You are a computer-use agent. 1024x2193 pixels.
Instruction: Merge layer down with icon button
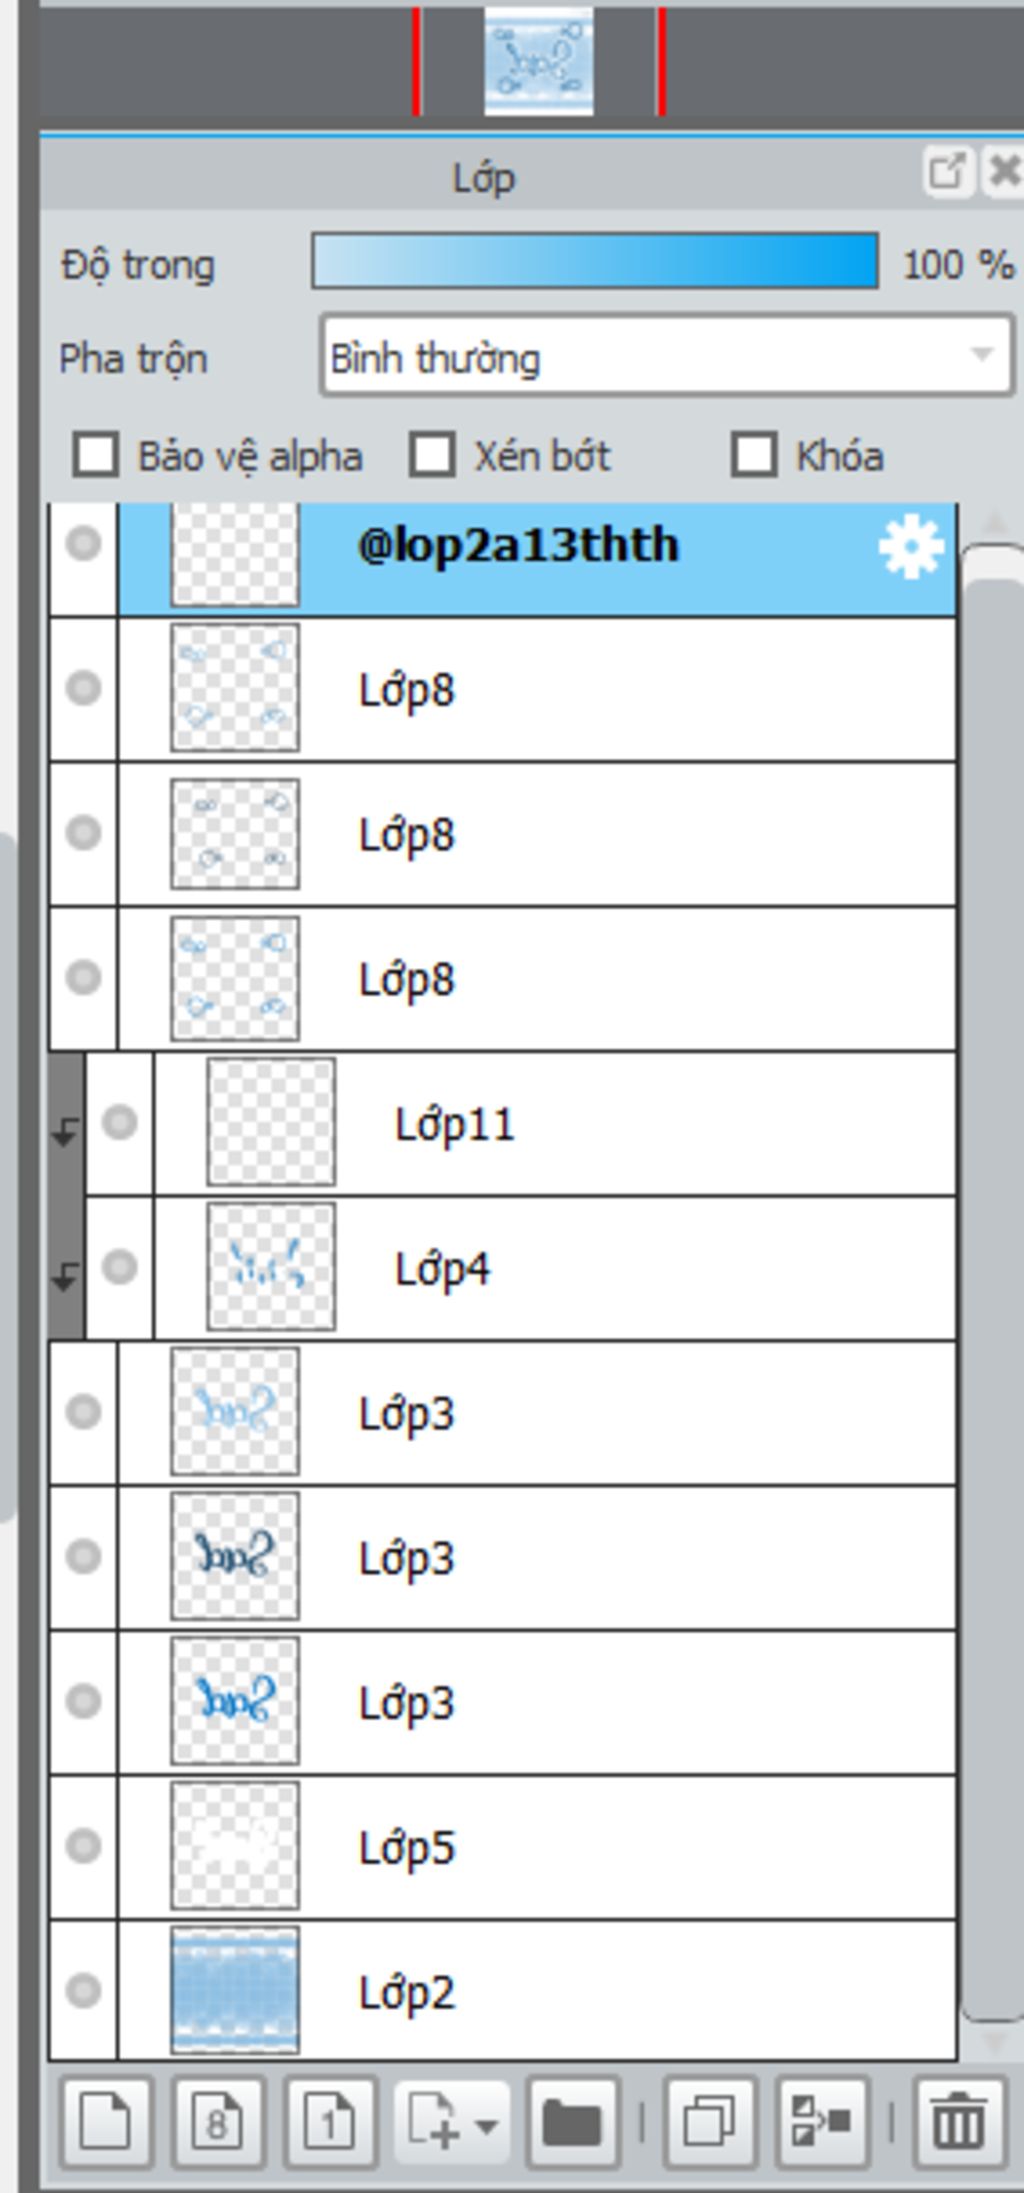click(822, 2121)
